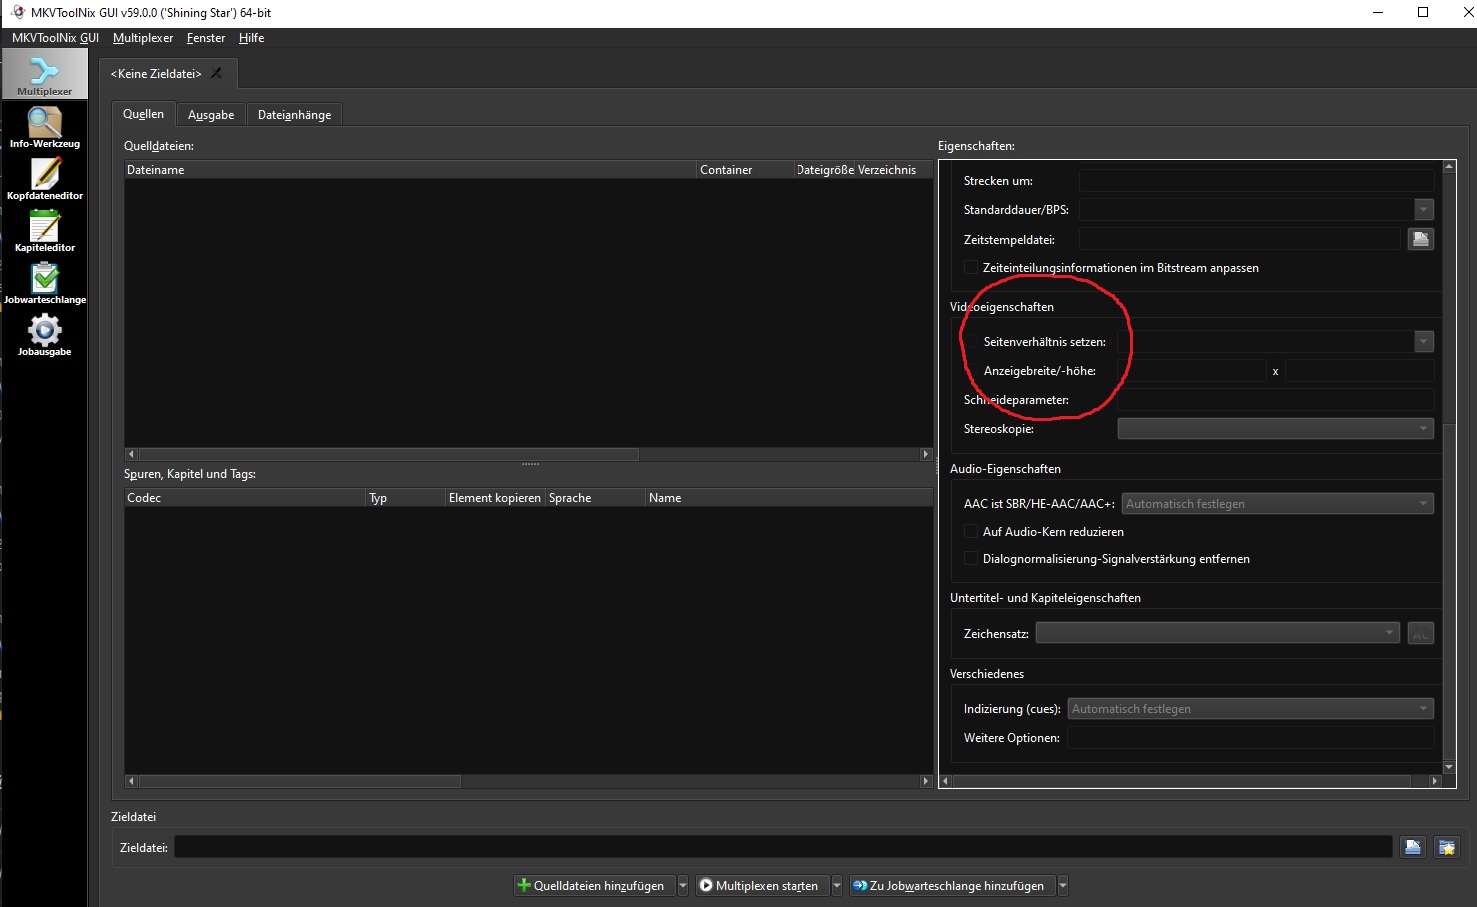1477x907 pixels.
Task: Open the Info-Werkzeug tool
Action: pyautogui.click(x=44, y=127)
